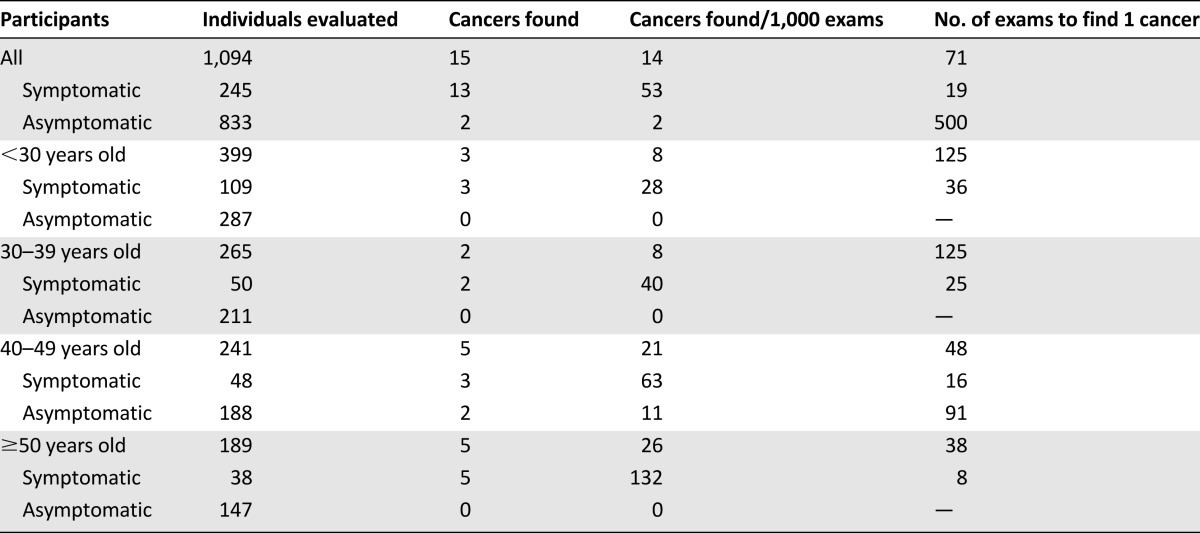Select the No. of exams header
Screen dimensions: 1200x533
1066,20
